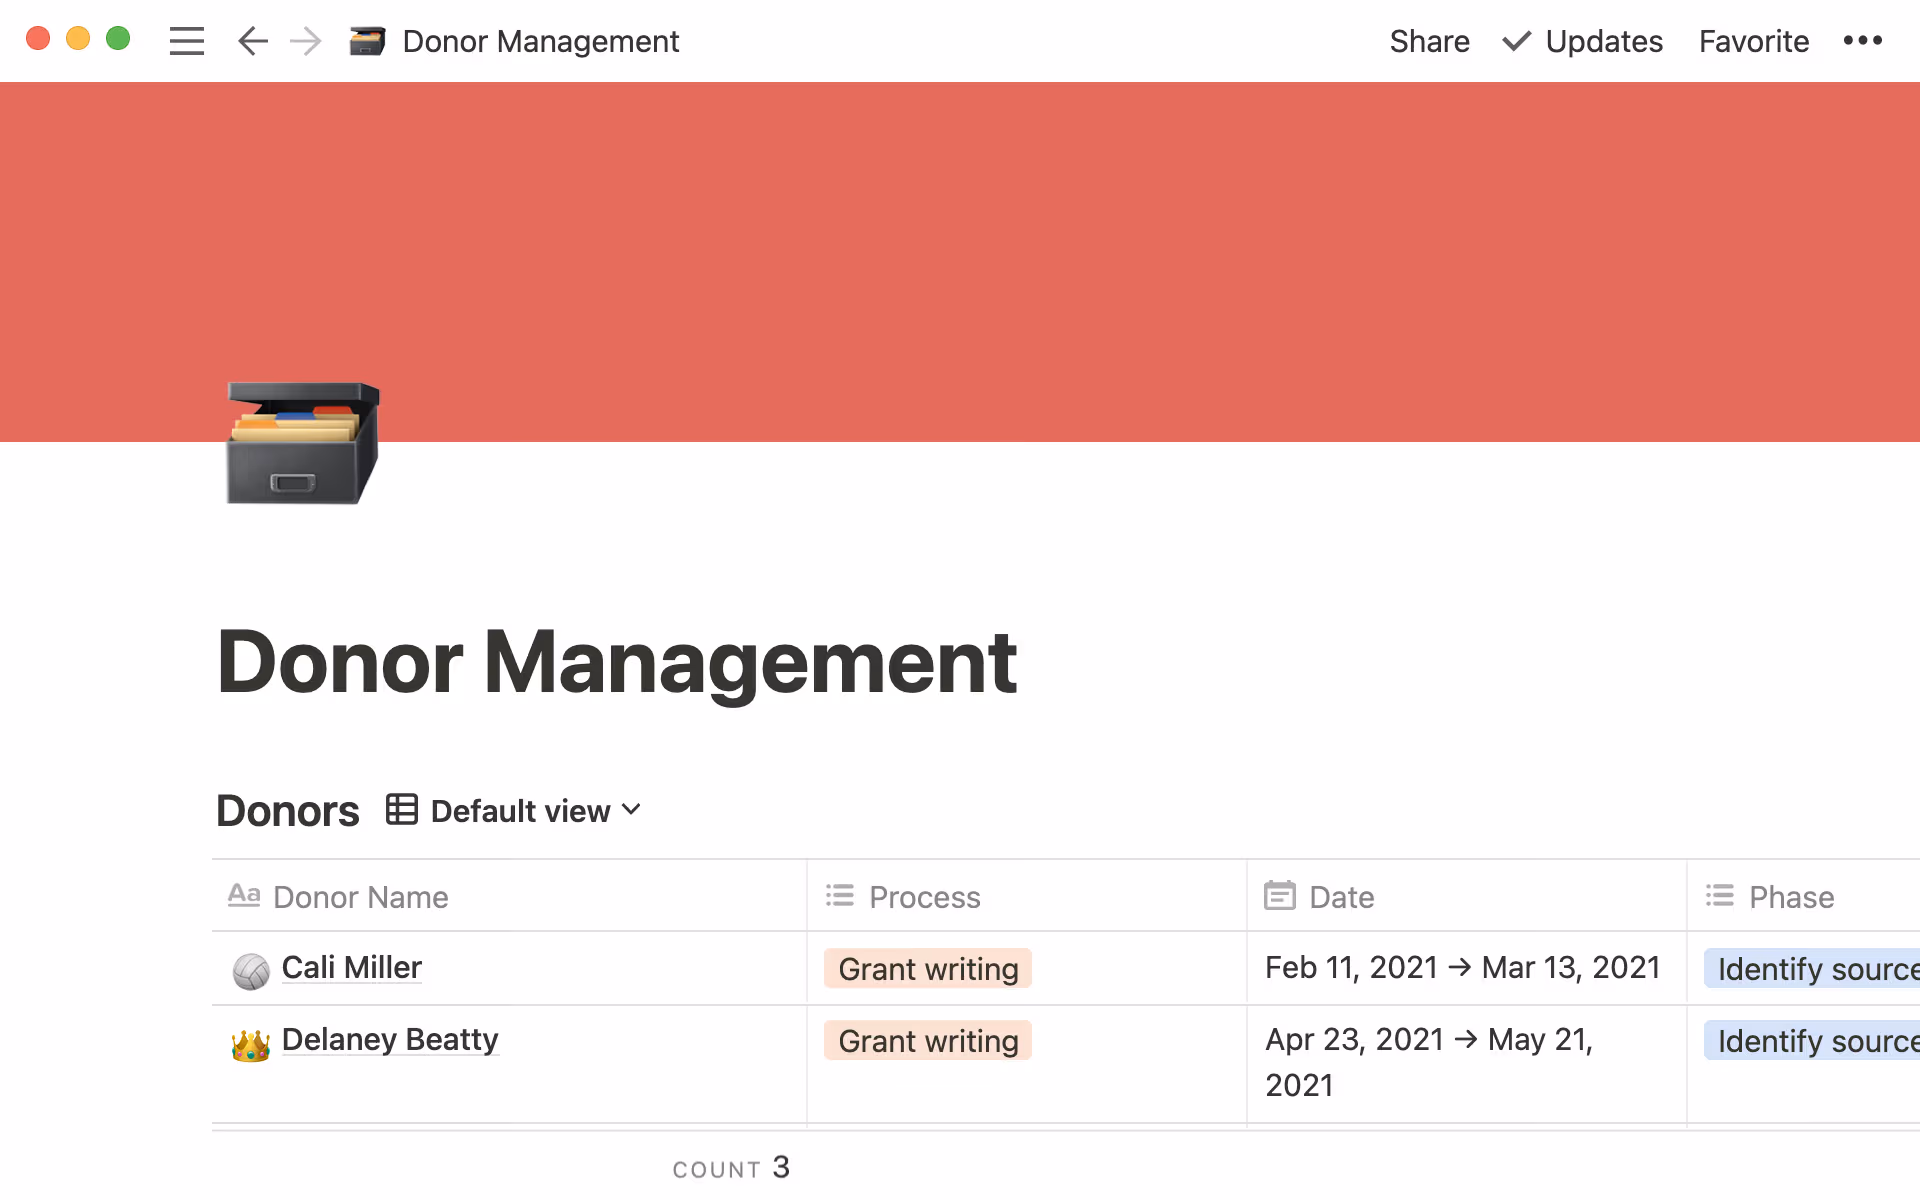Click Share in the top bar
The height and width of the screenshot is (1200, 1920).
(x=1429, y=41)
